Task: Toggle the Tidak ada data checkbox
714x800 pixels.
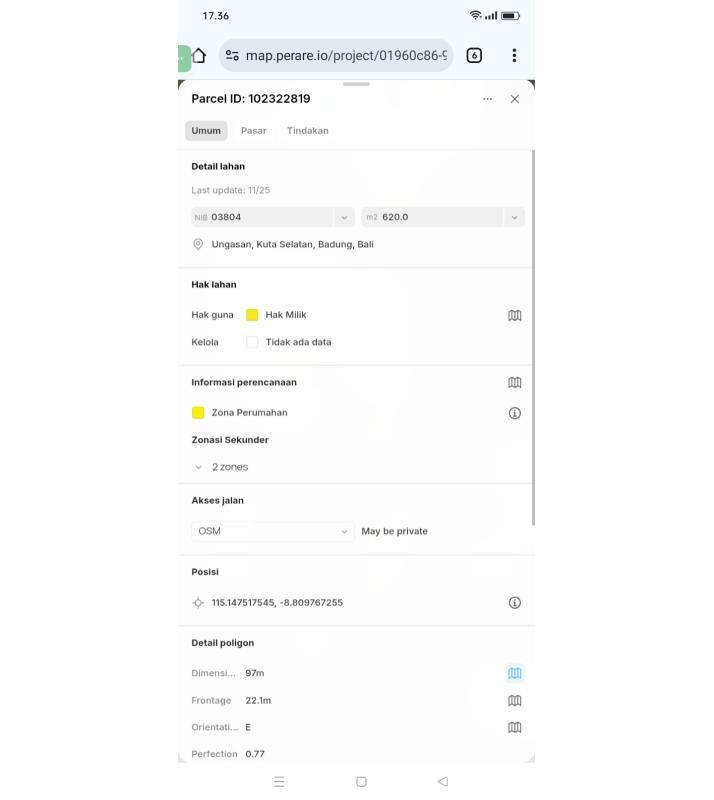Action: coord(252,342)
